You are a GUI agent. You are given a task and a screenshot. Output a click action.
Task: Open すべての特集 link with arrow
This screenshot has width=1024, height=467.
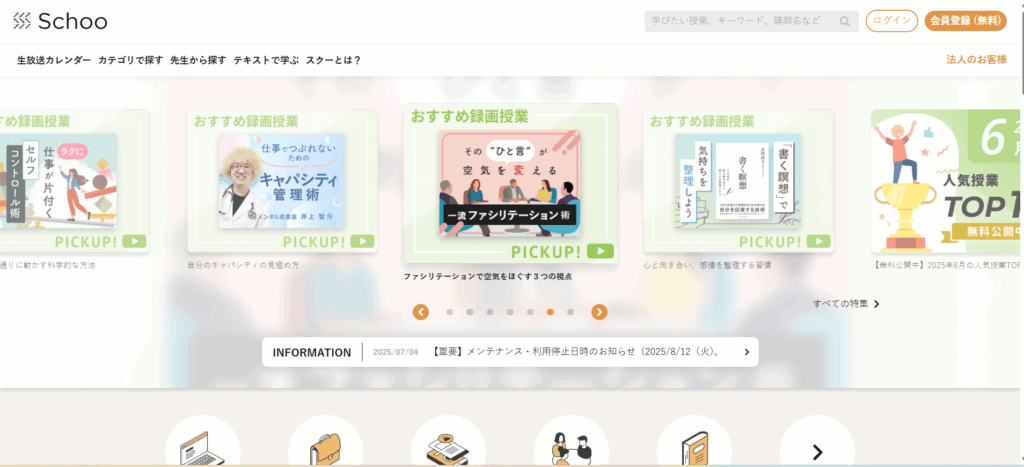(846, 304)
